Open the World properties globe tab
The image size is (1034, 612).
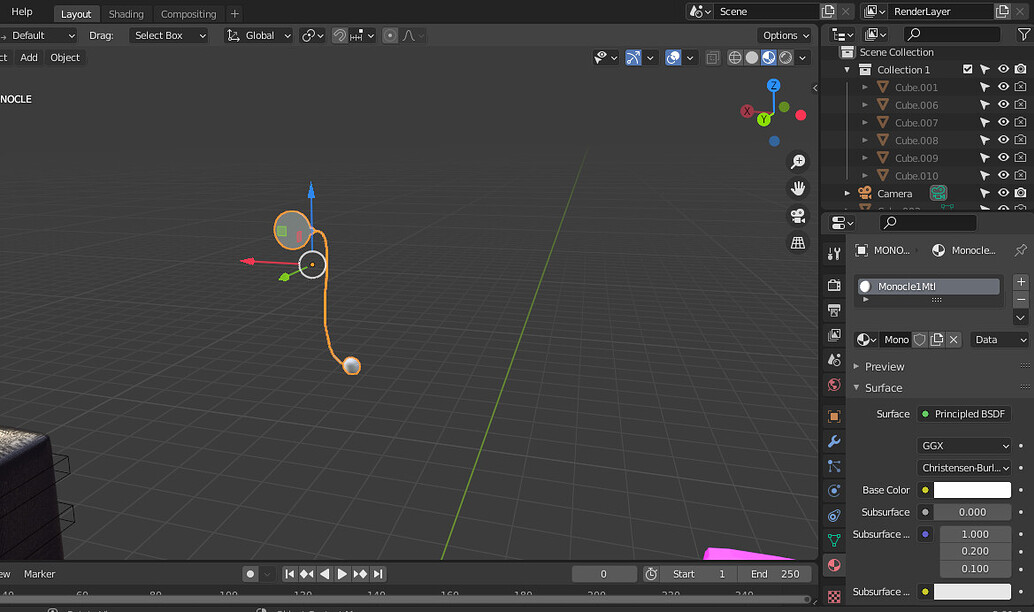834,386
